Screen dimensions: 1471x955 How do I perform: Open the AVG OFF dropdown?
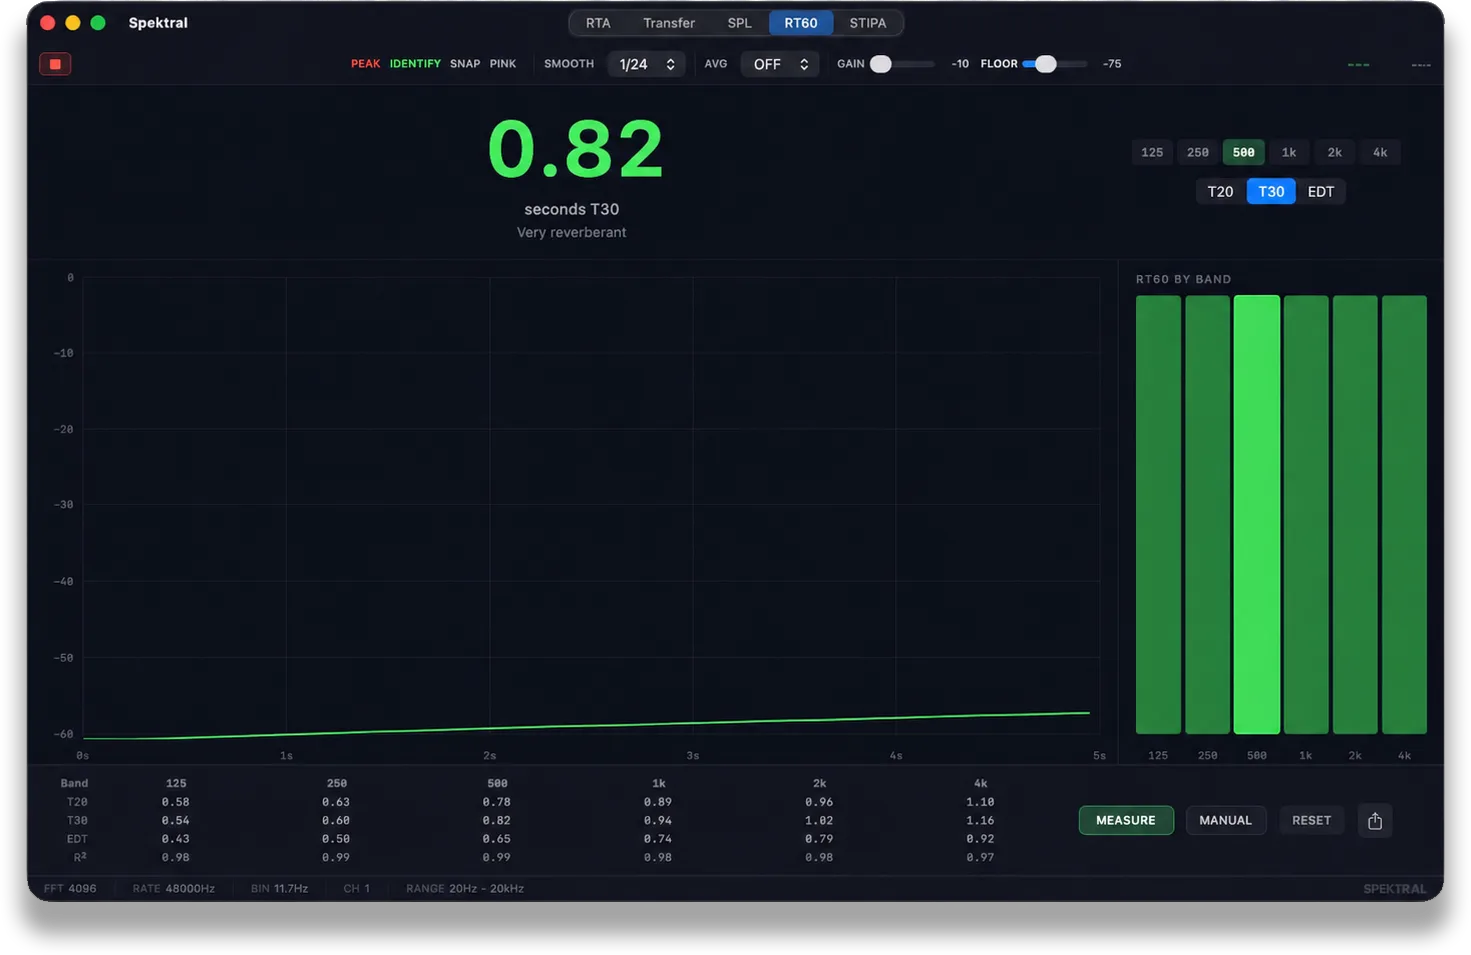pyautogui.click(x=780, y=64)
